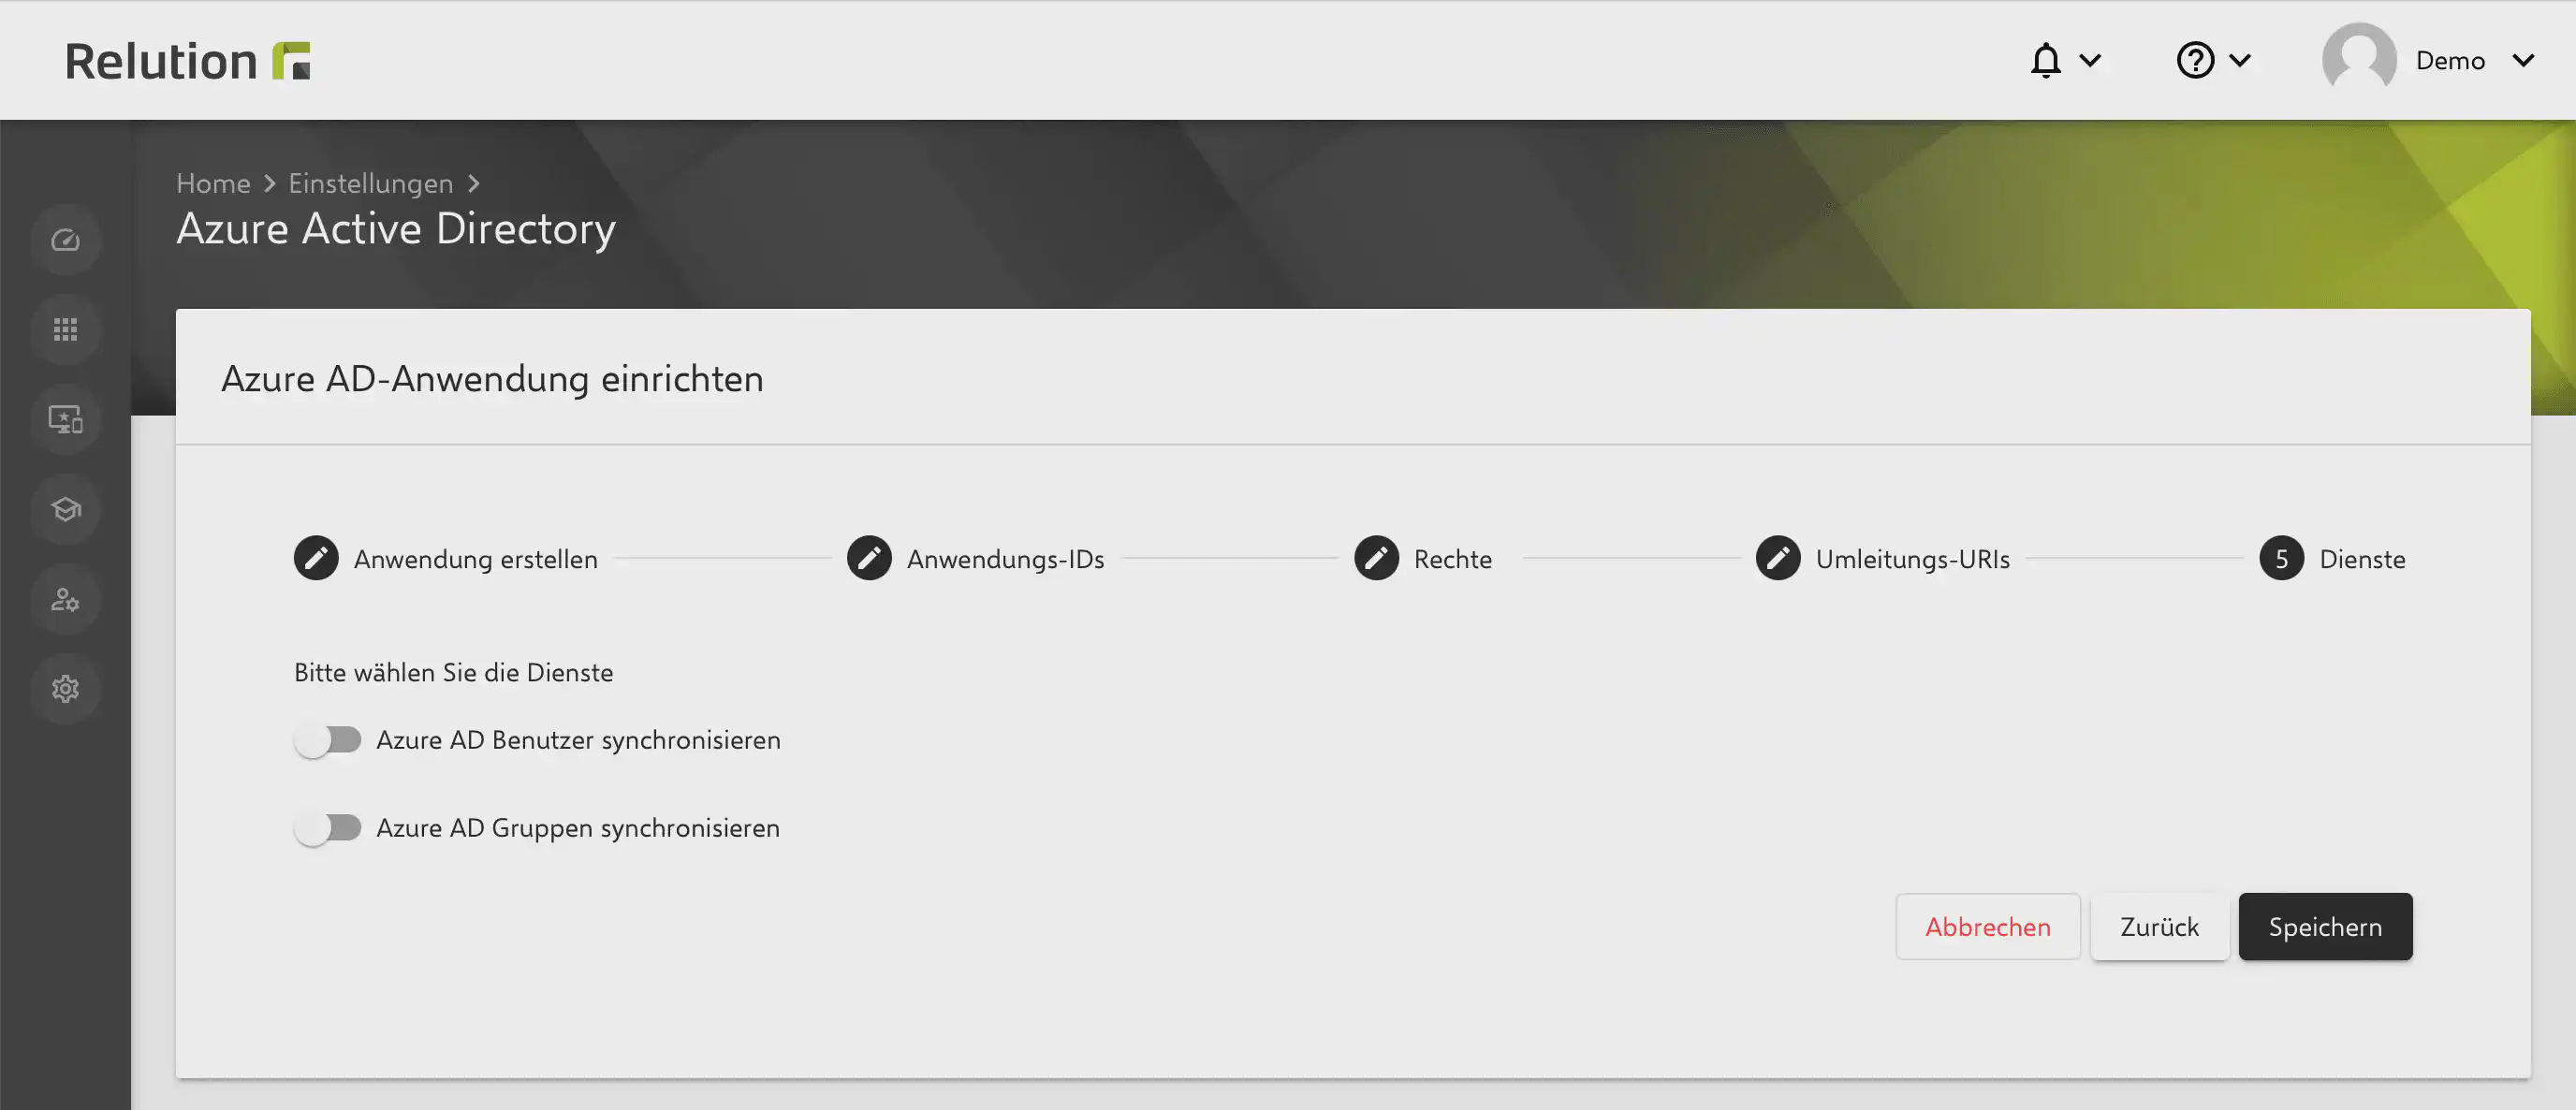This screenshot has width=2576, height=1110.
Task: Click the Speichern button
Action: coord(2324,927)
